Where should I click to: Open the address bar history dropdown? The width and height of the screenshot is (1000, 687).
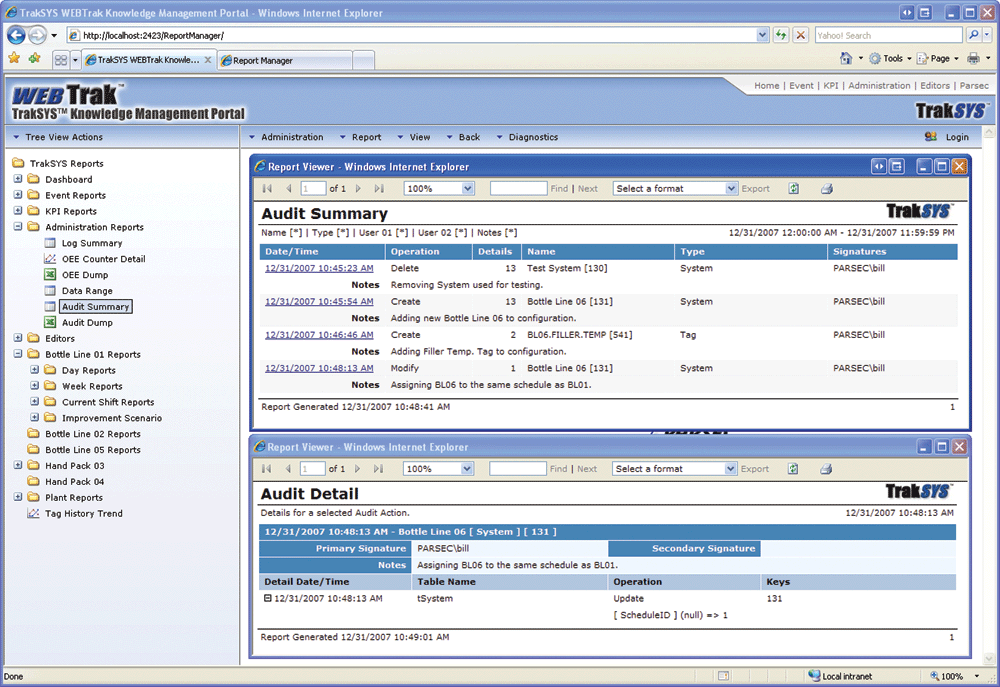(x=762, y=35)
